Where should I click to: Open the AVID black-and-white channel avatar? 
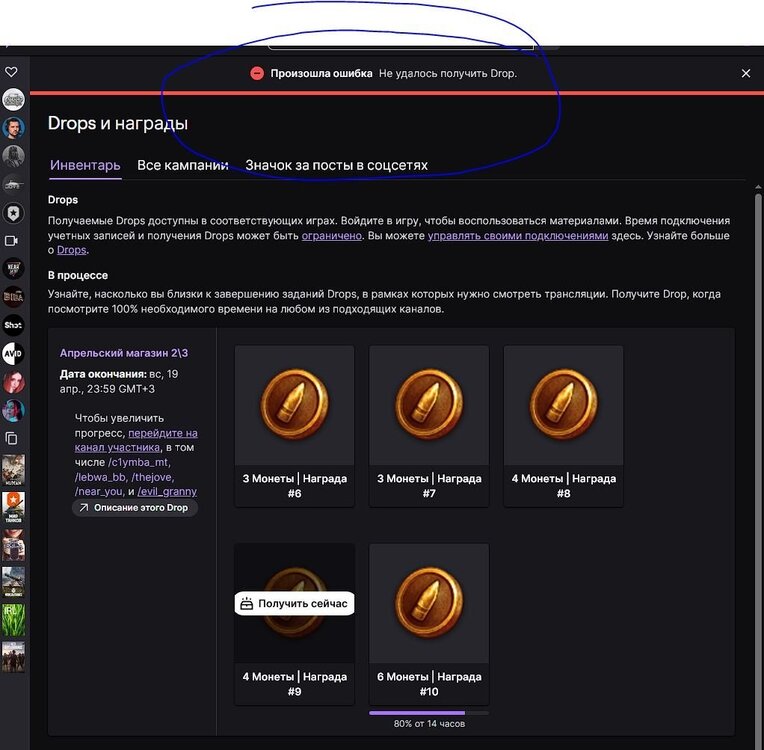pyautogui.click(x=13, y=353)
